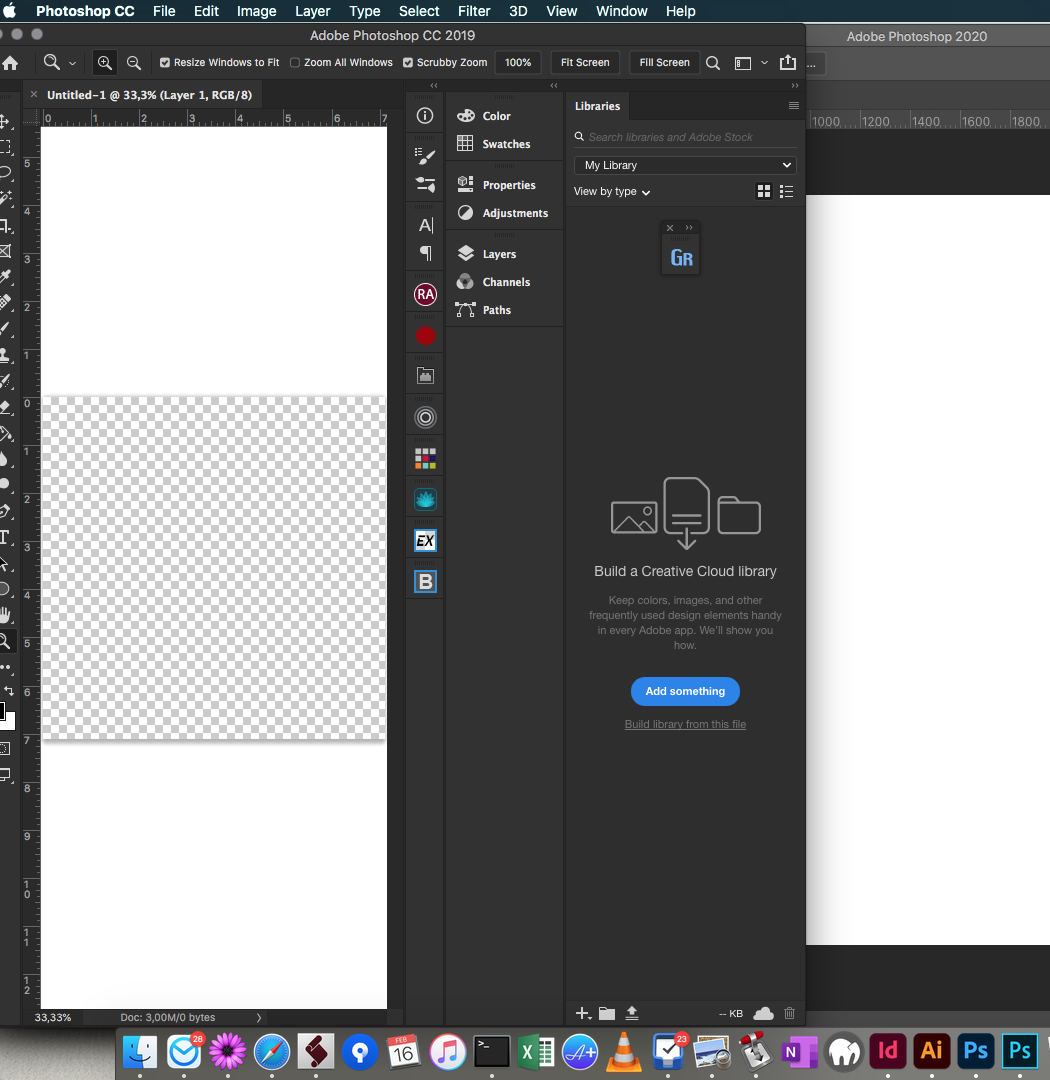Click the zoom out magnifier icon
Viewport: 1050px width, 1080px height.
[134, 63]
